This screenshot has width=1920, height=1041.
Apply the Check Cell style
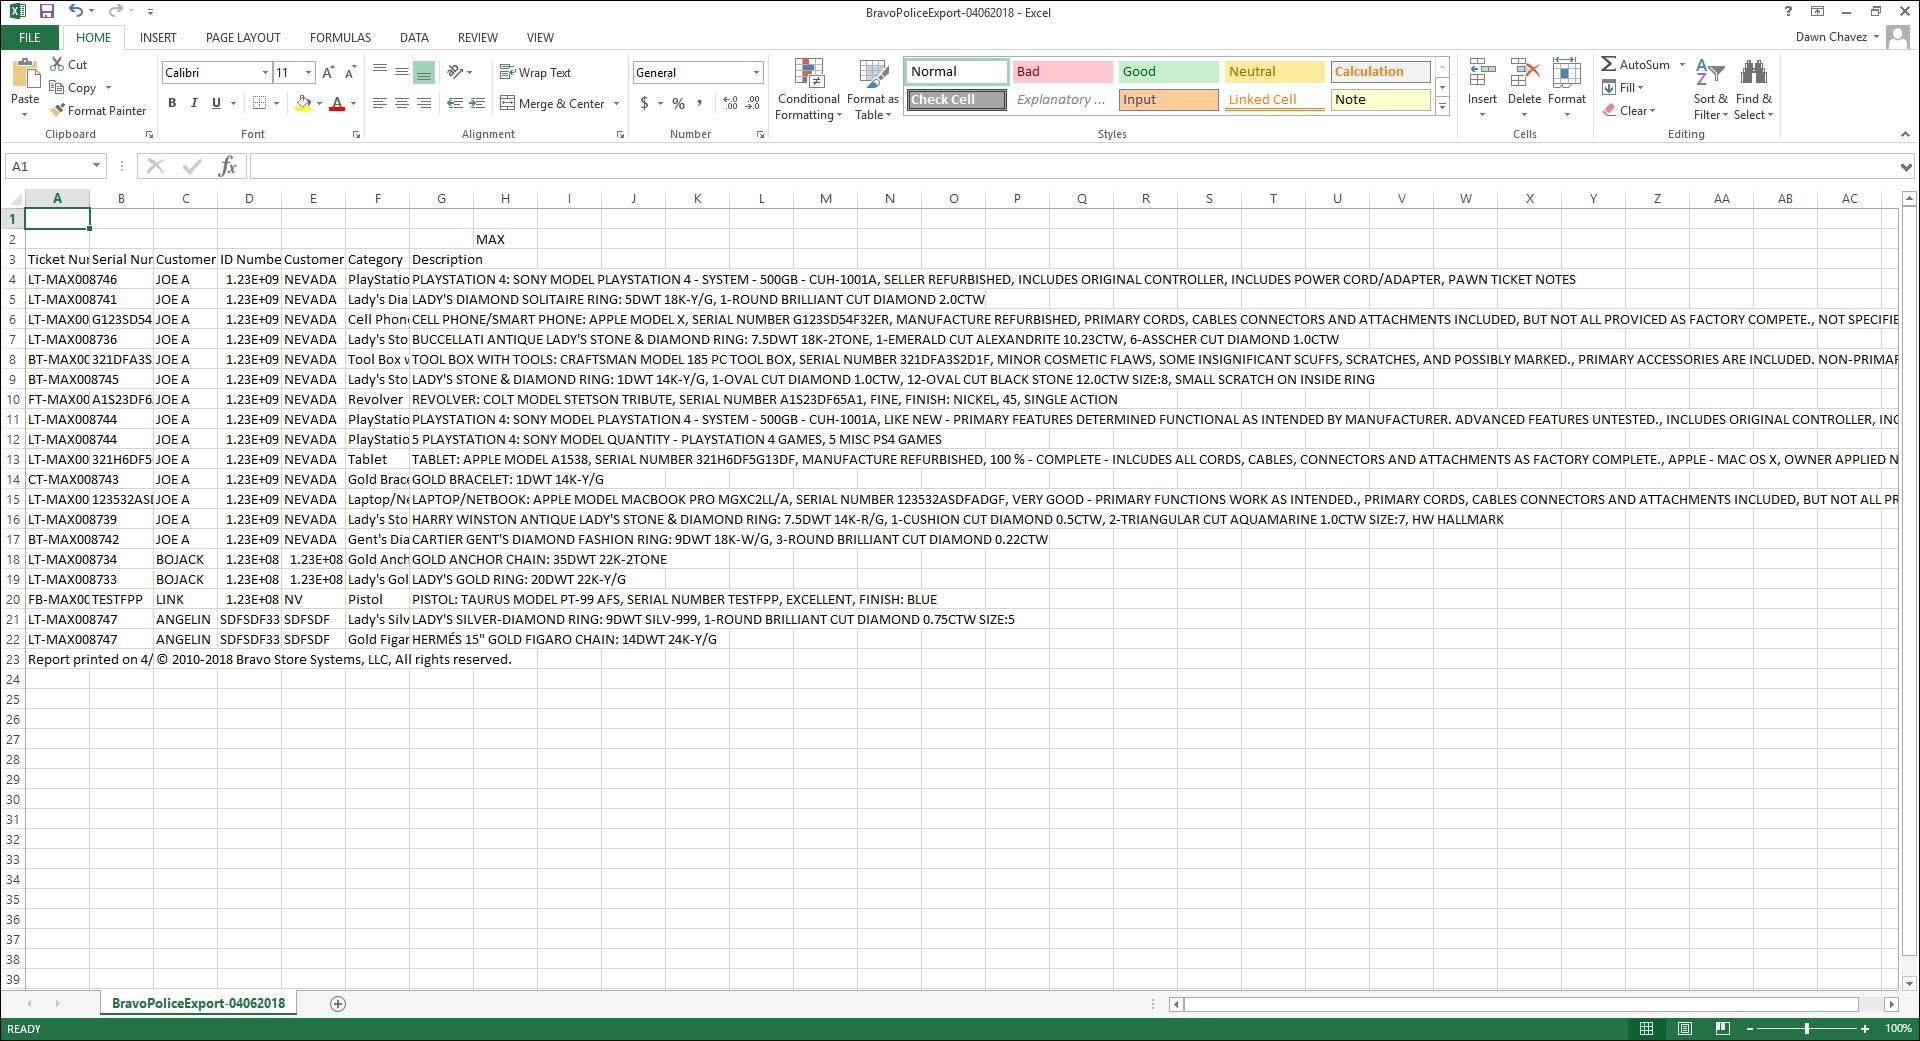[x=956, y=99]
